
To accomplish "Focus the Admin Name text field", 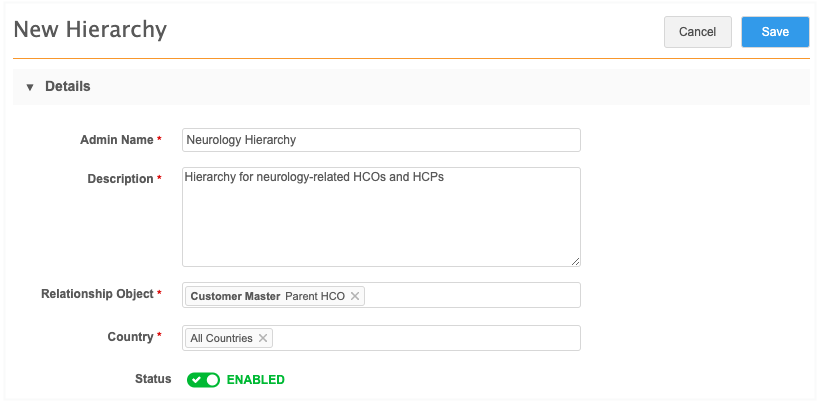I will click(x=381, y=140).
